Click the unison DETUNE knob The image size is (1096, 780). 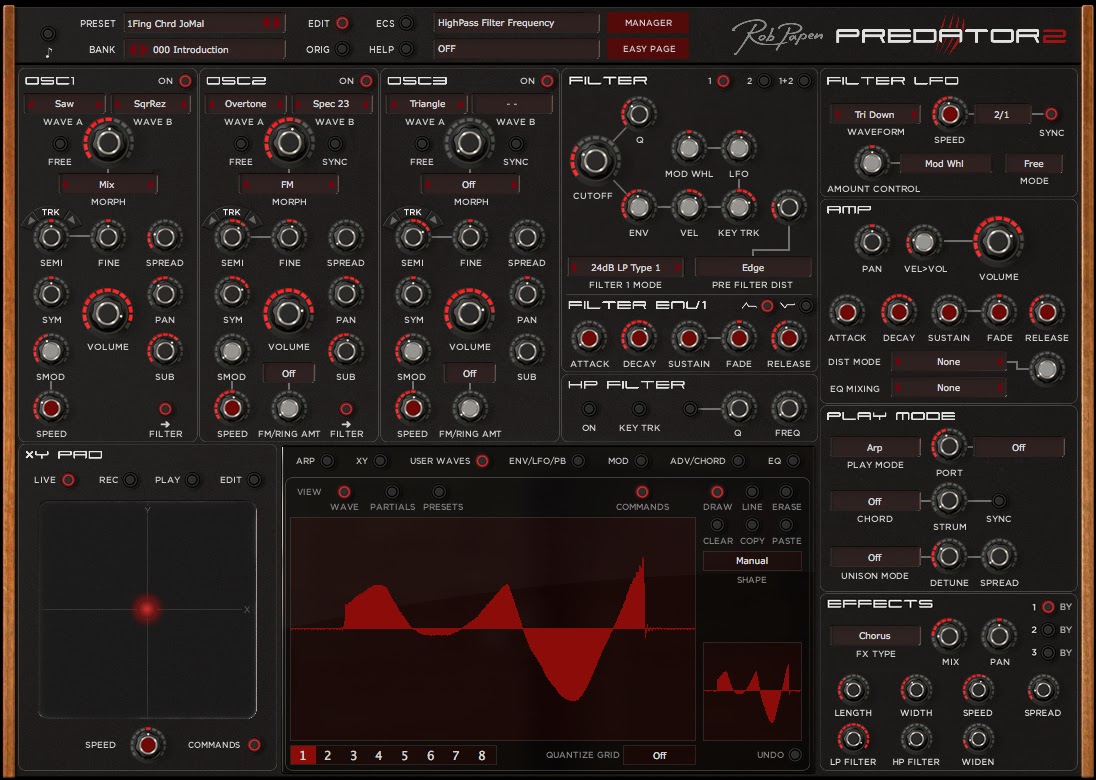coord(949,556)
